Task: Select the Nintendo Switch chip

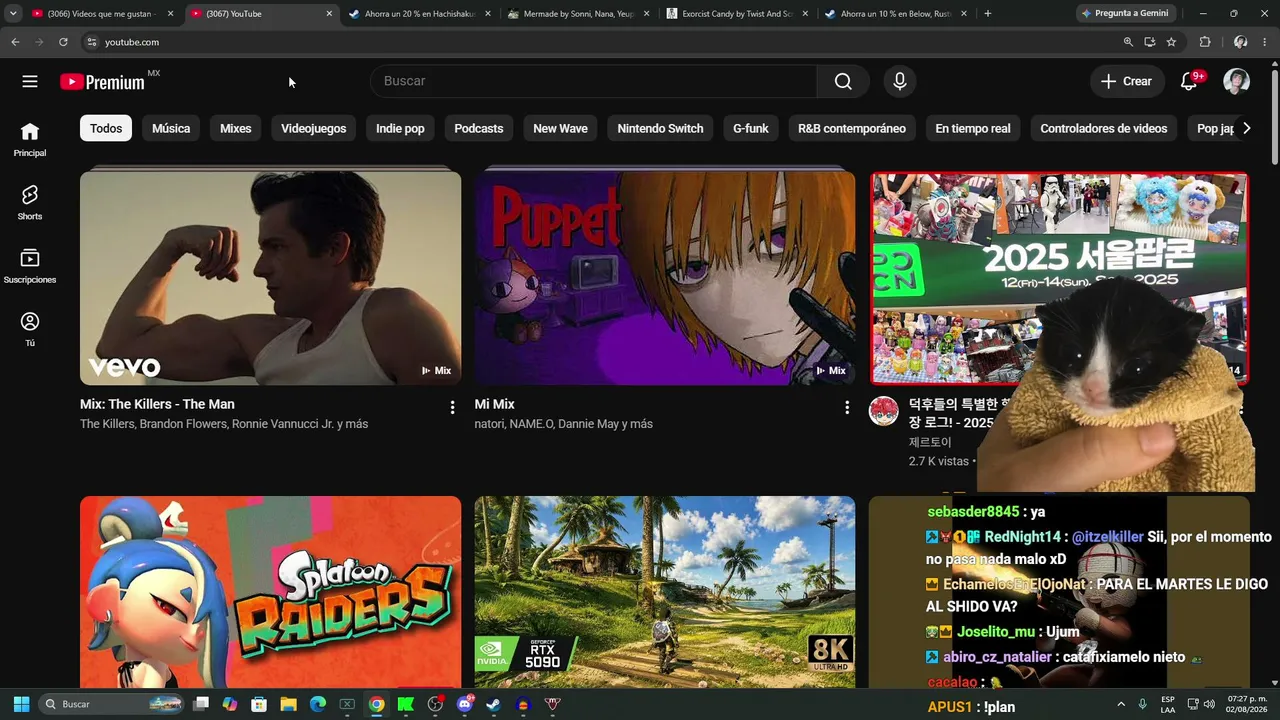Action: click(660, 128)
